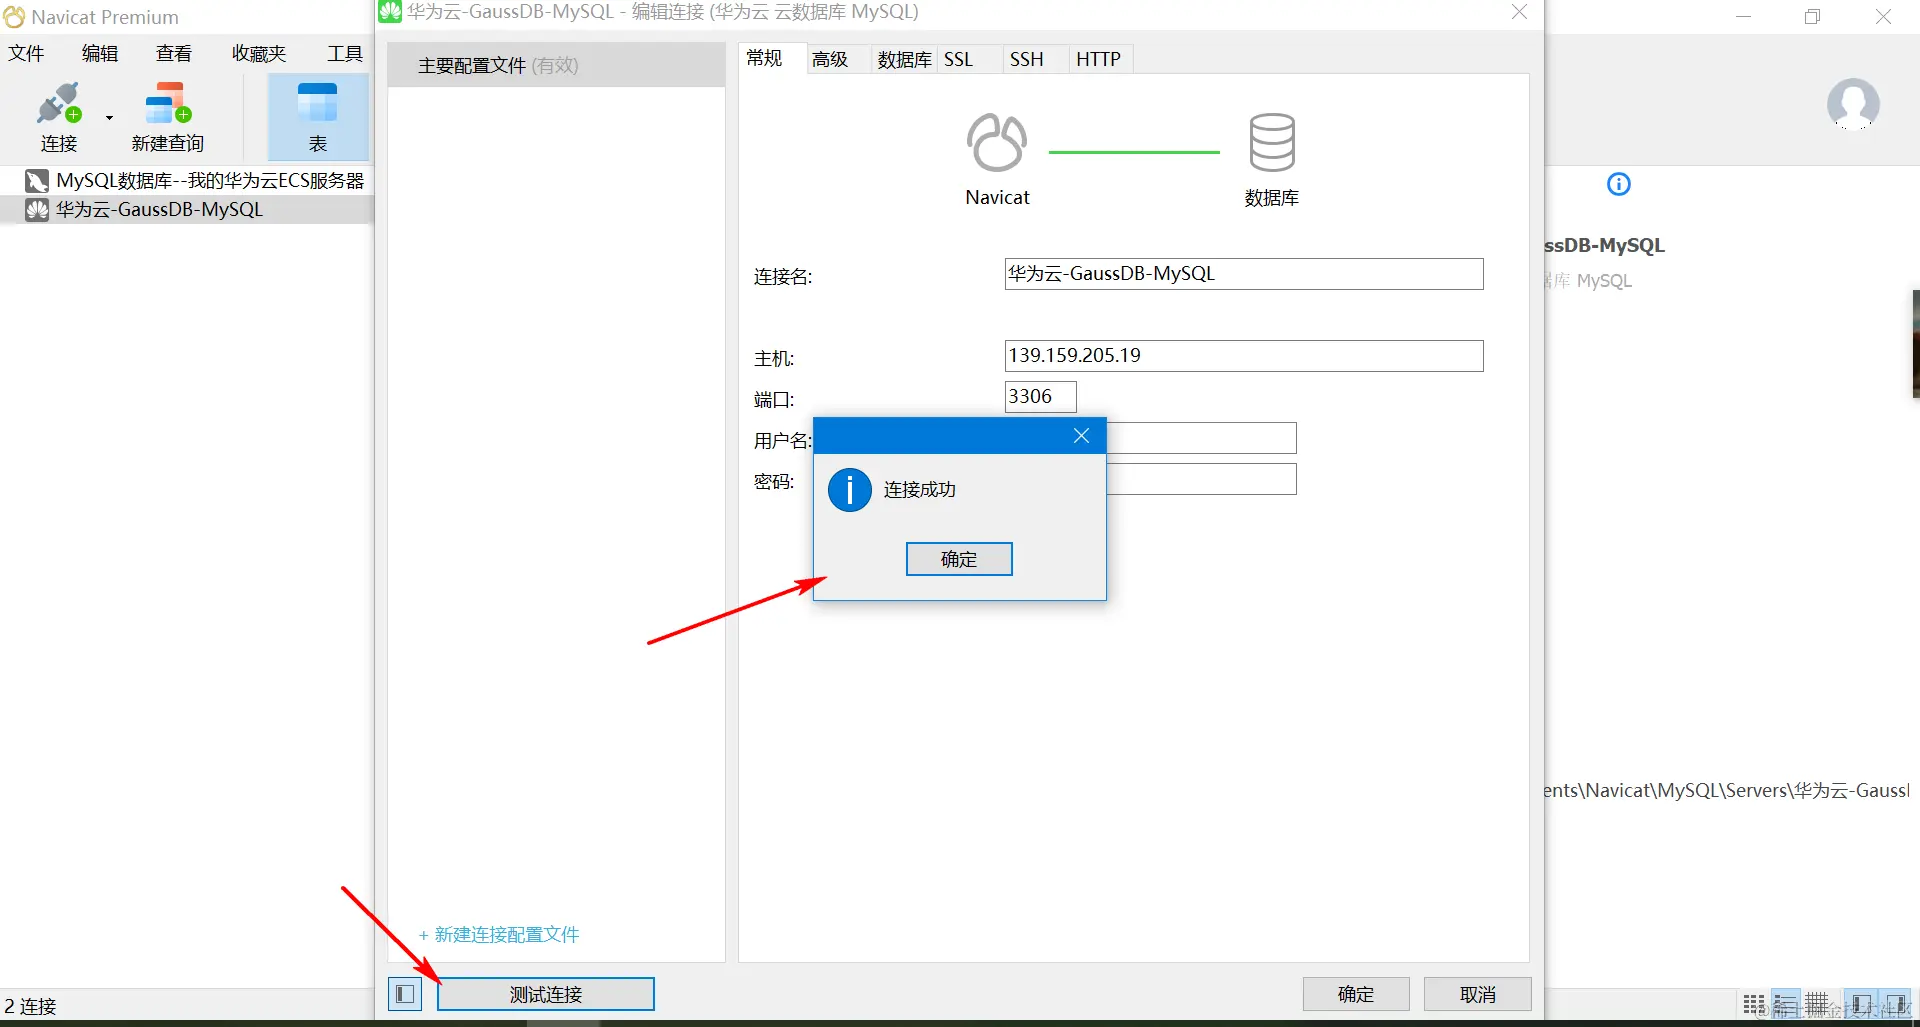The width and height of the screenshot is (1920, 1027).
Task: Click the 连接 plug icon in toolbar
Action: click(x=58, y=104)
